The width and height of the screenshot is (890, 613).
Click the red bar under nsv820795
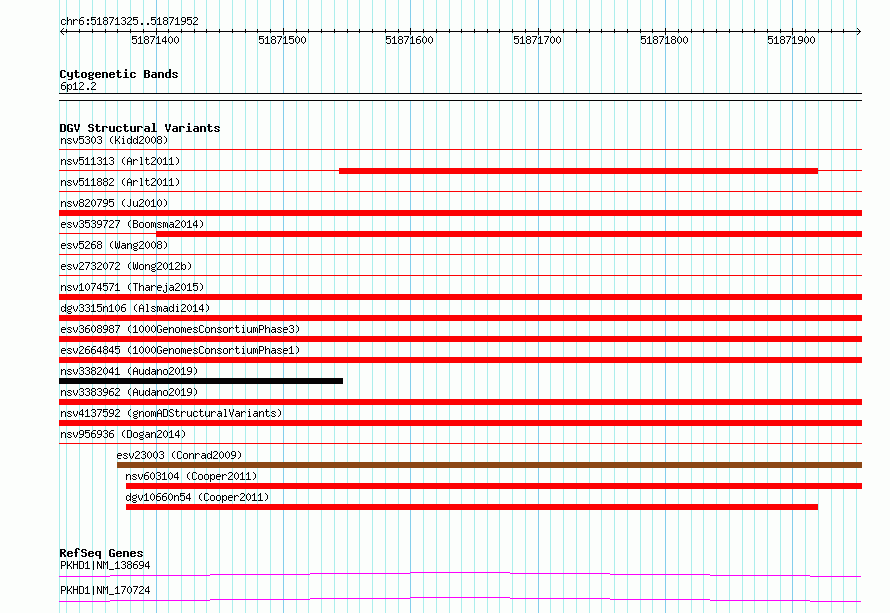coord(460,213)
